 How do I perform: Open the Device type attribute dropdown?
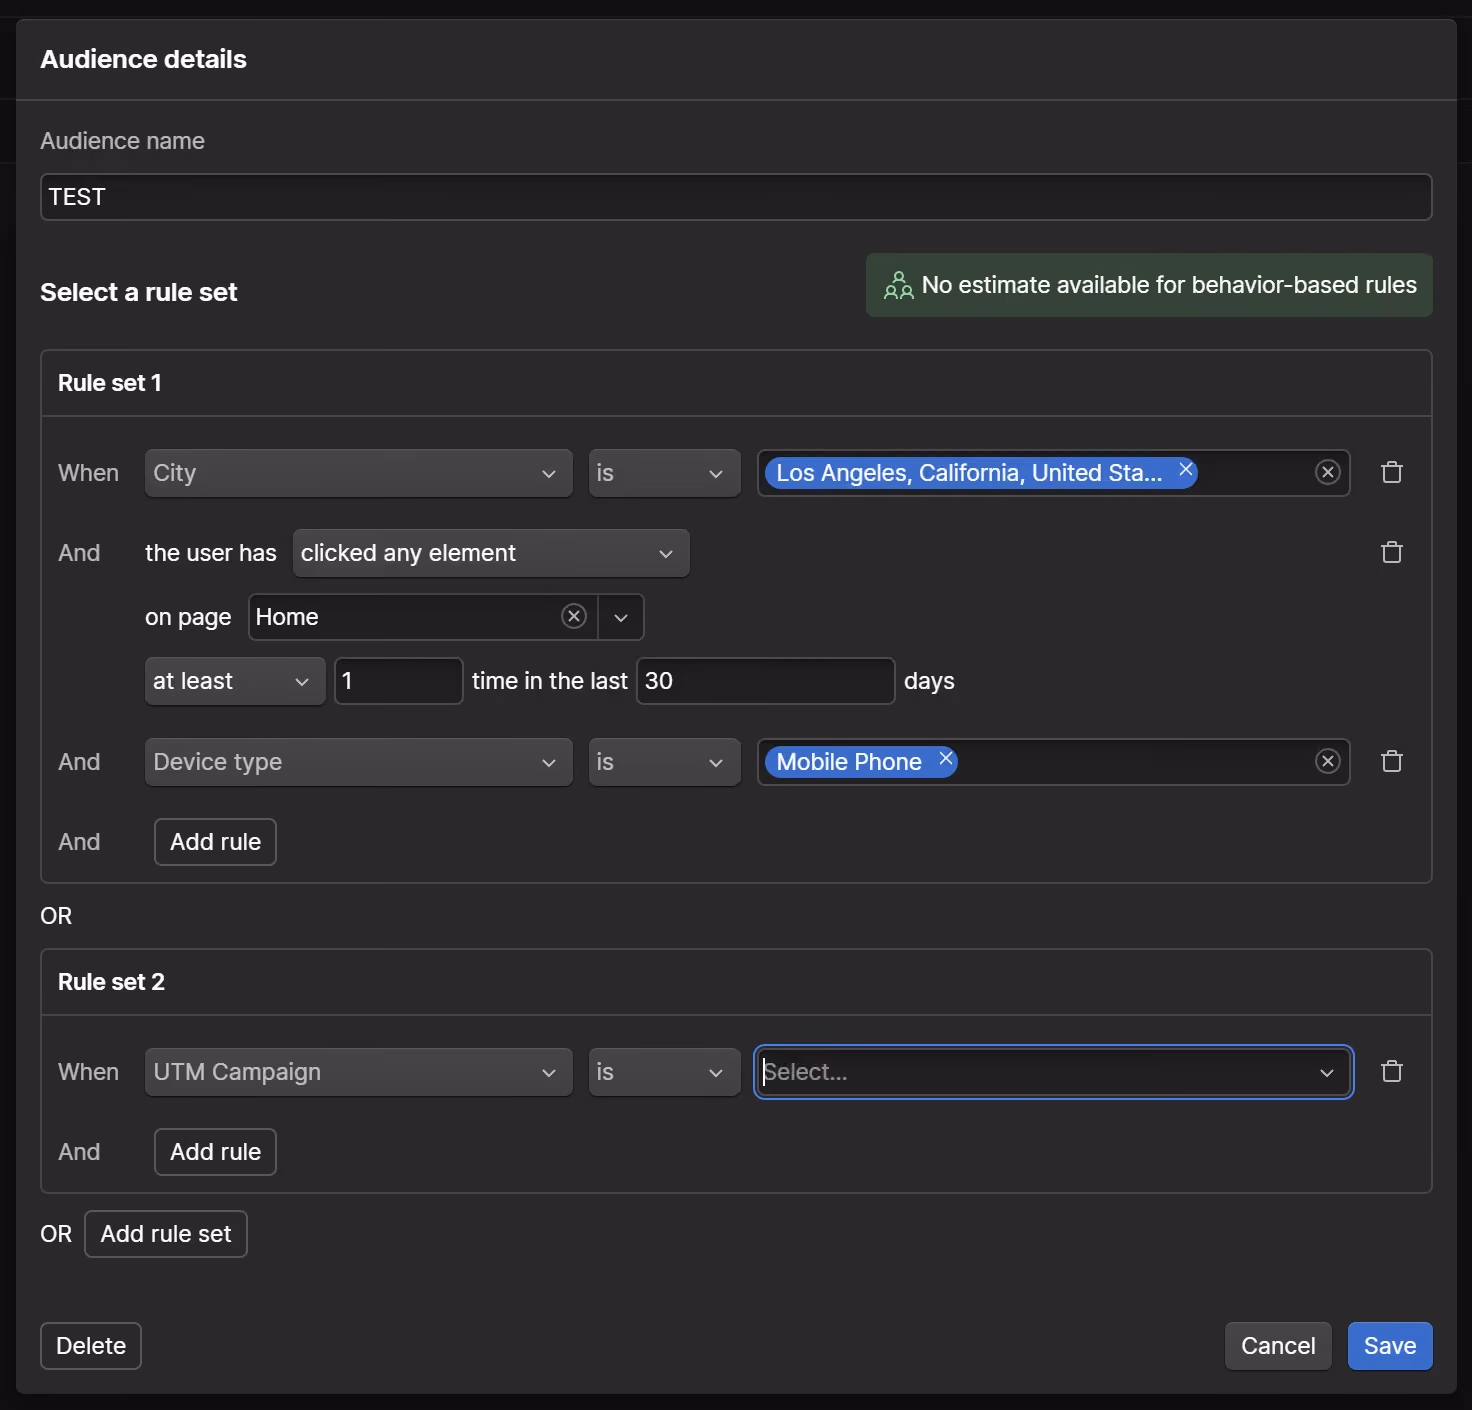[x=358, y=762]
